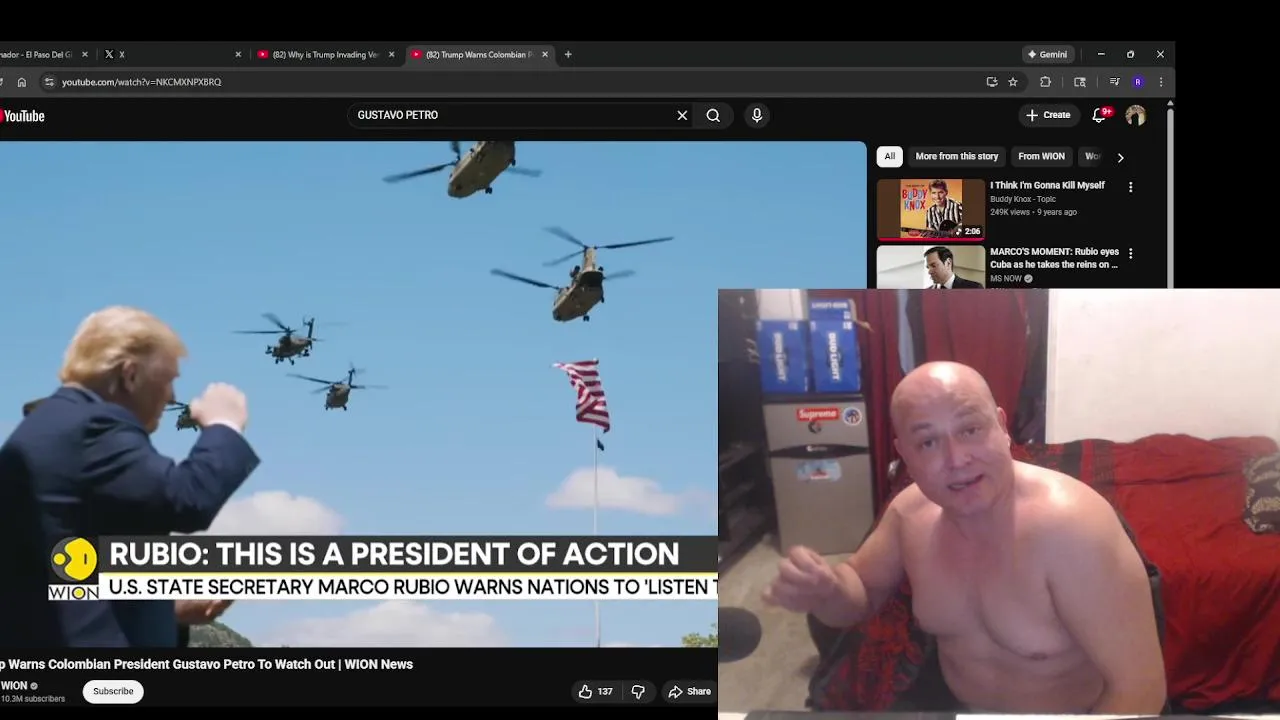The width and height of the screenshot is (1280, 720).
Task: Open the WION channel name link
Action: (x=14, y=686)
